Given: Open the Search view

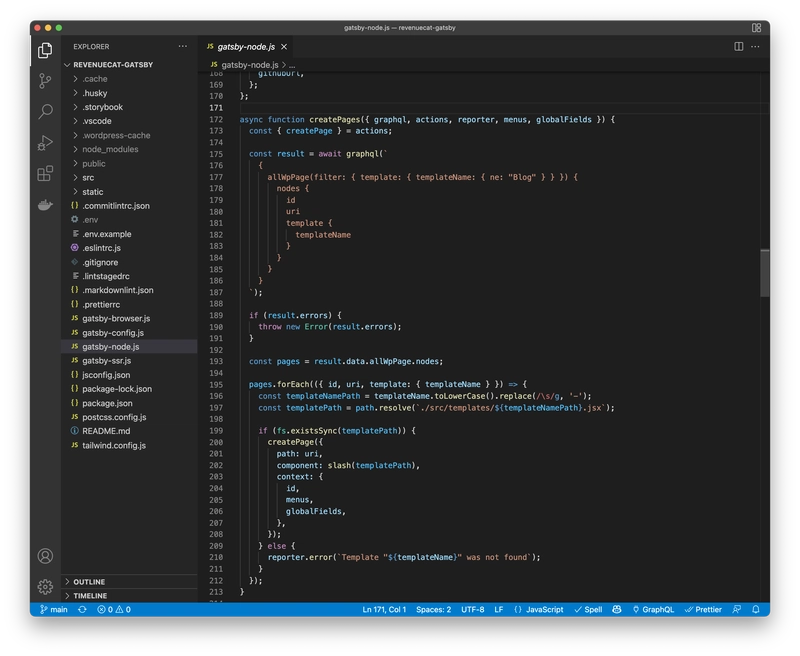Looking at the screenshot, I should click(x=45, y=111).
